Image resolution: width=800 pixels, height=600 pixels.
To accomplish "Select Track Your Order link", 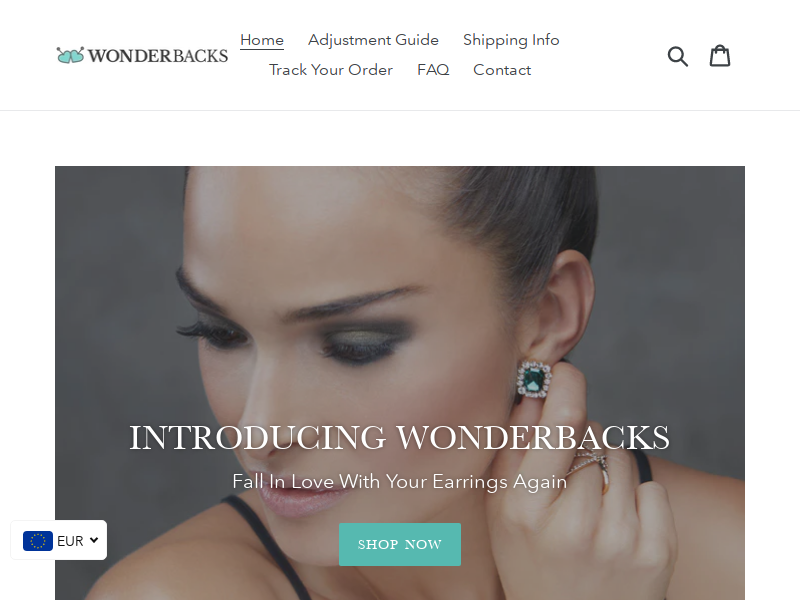I will coord(331,70).
